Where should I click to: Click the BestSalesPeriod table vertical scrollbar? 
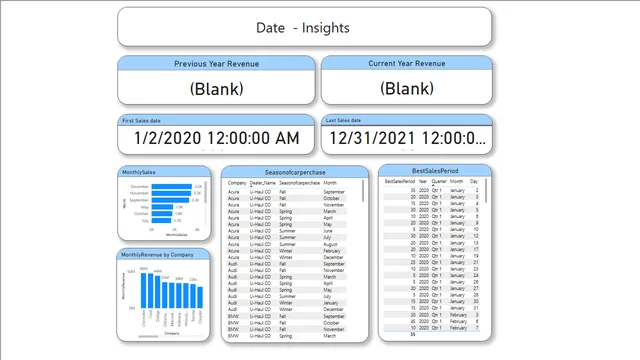[x=486, y=191]
